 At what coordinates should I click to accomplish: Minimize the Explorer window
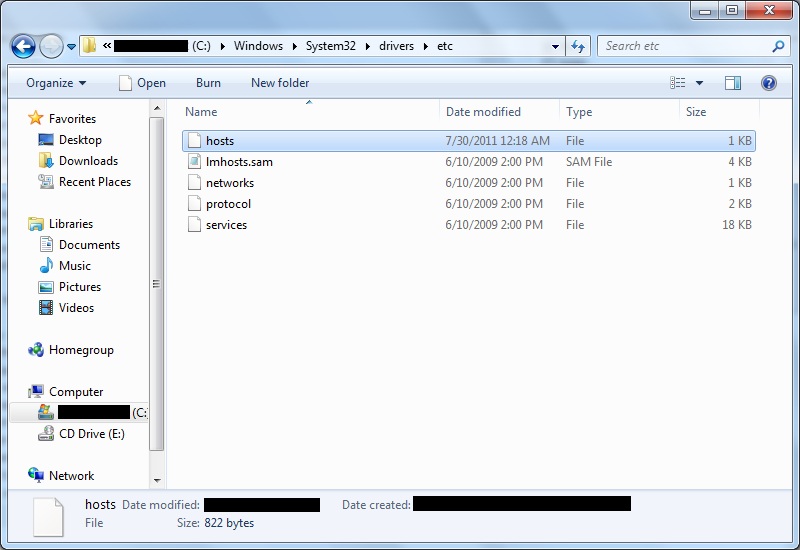click(705, 10)
